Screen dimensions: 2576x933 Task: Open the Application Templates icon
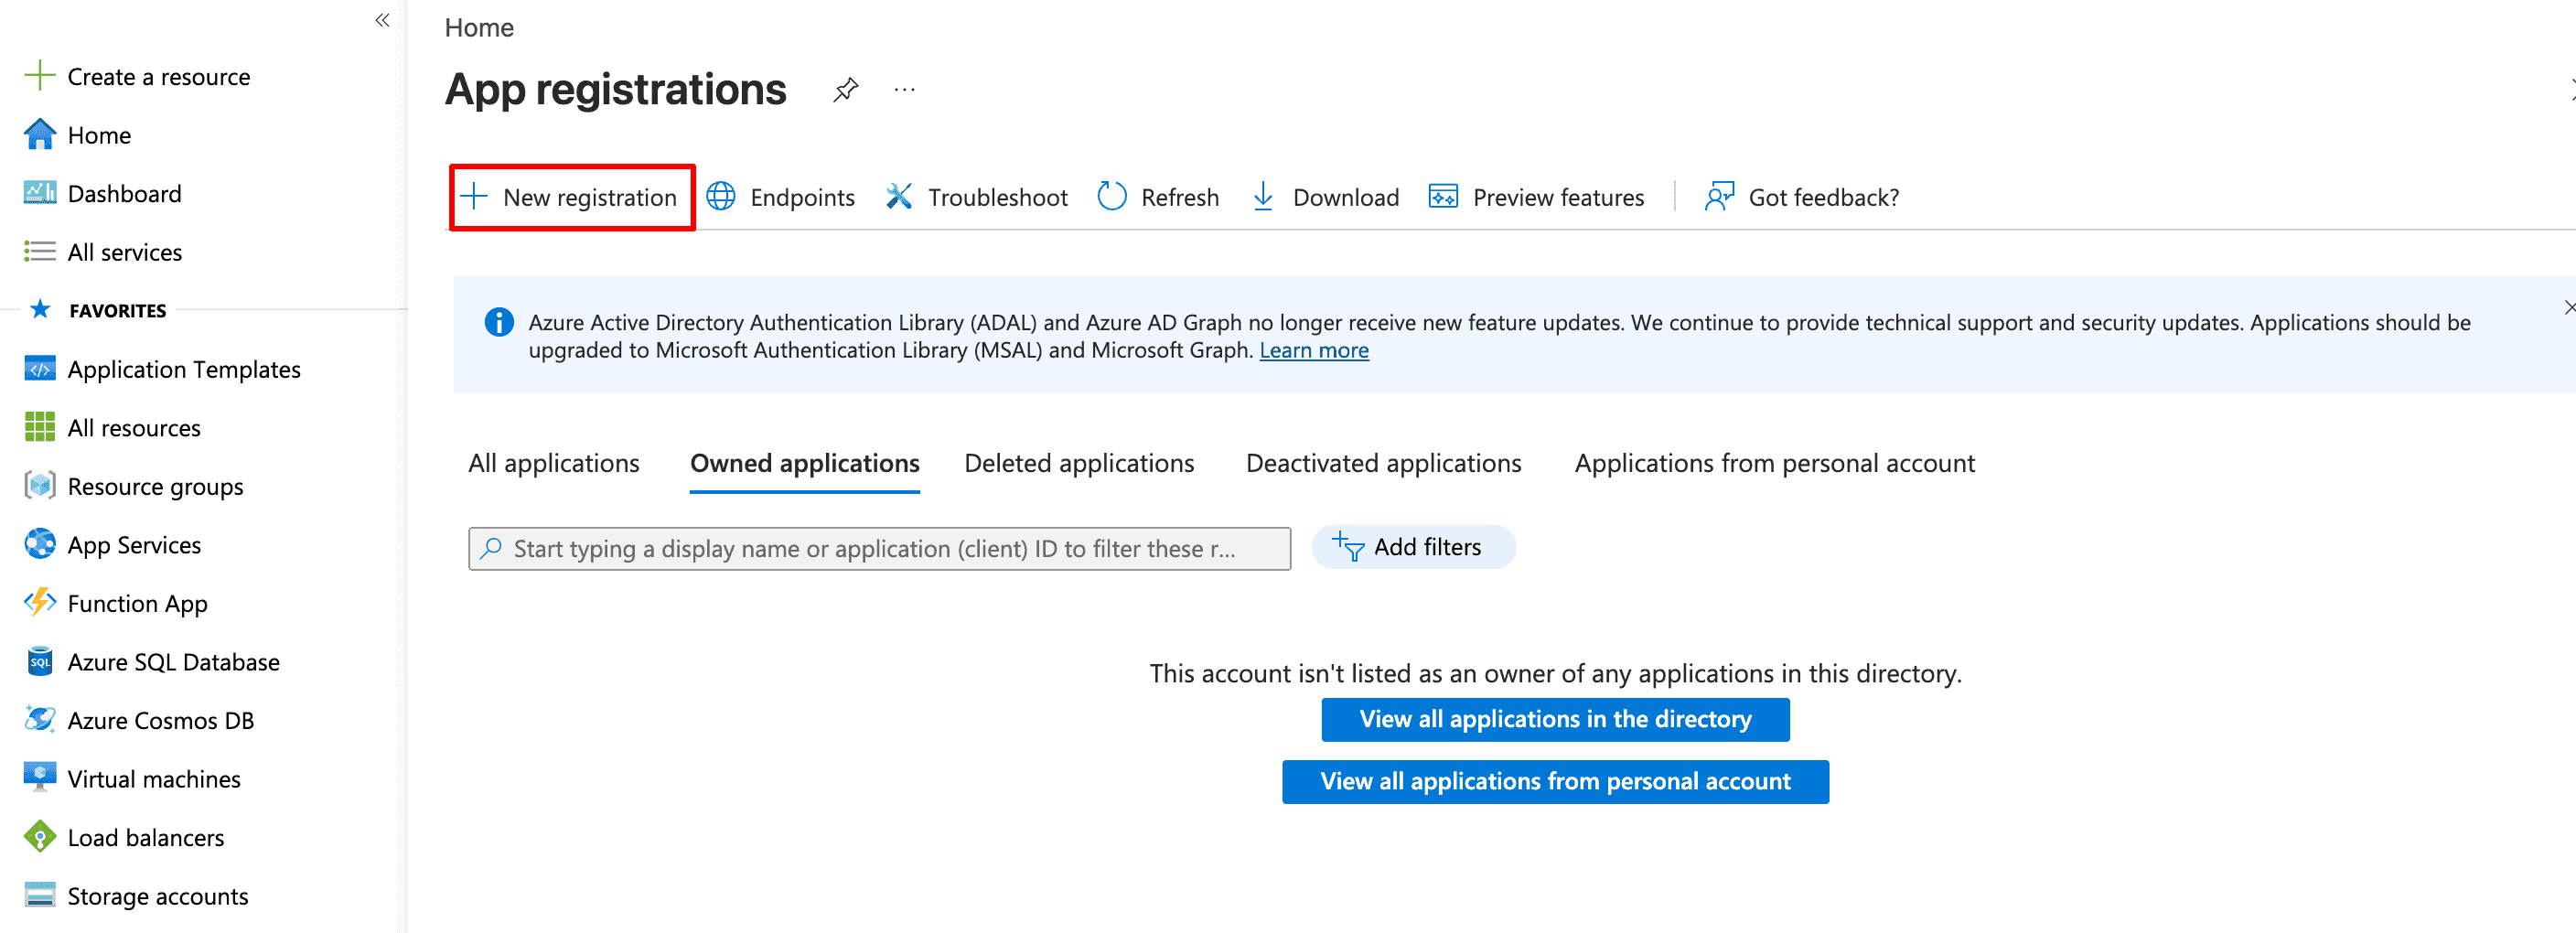tap(39, 369)
